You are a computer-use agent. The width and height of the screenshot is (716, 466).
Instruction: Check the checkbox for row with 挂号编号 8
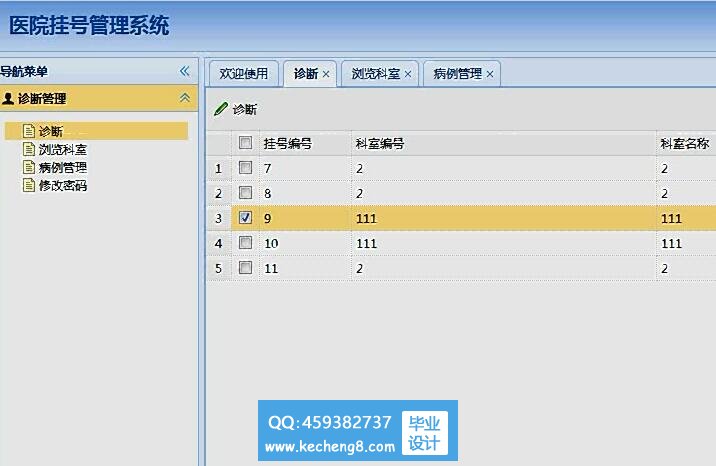pyautogui.click(x=245, y=193)
